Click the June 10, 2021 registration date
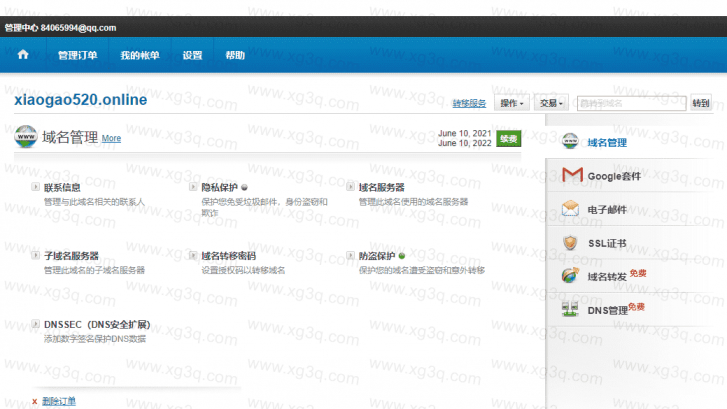The width and height of the screenshot is (727, 409). pos(465,134)
